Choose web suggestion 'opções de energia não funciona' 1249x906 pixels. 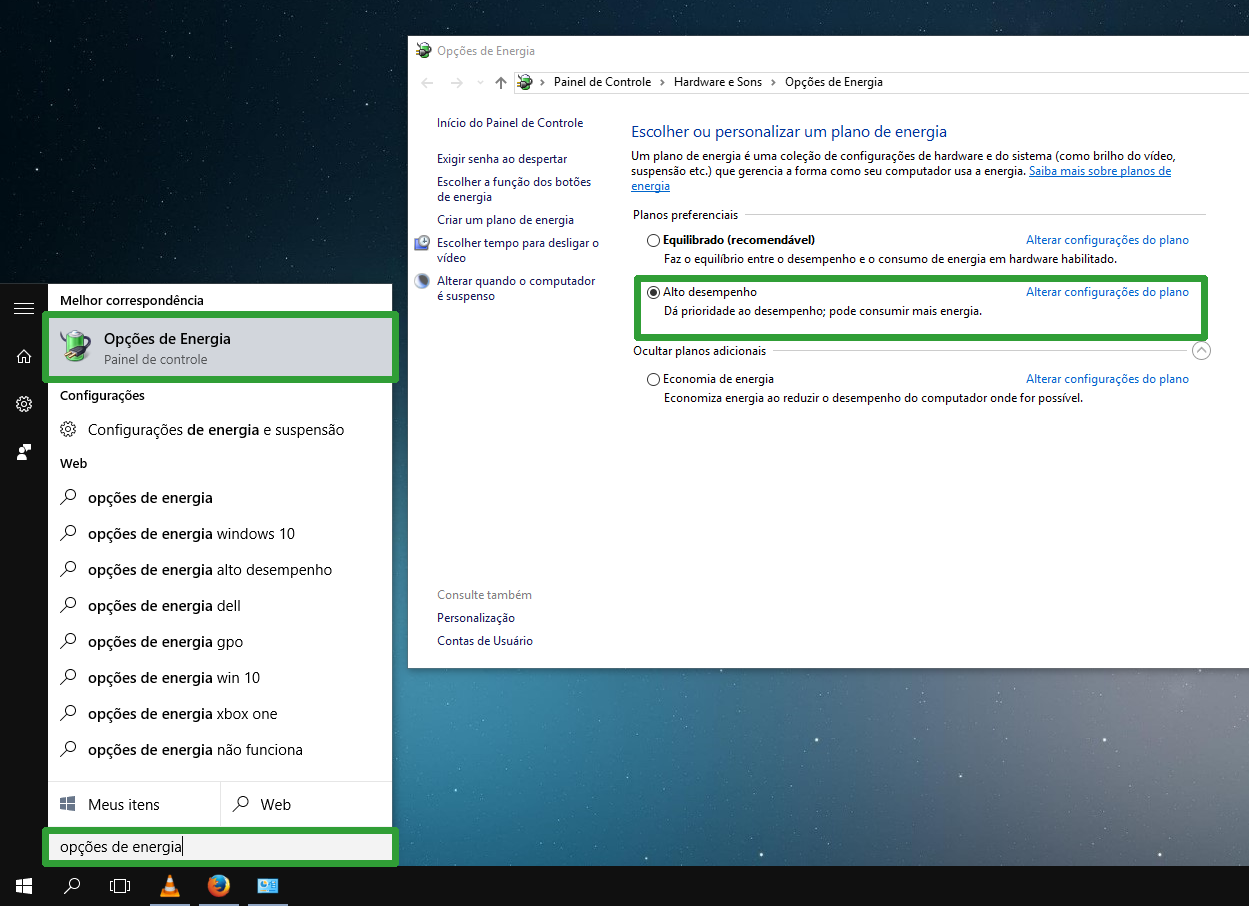(220, 750)
